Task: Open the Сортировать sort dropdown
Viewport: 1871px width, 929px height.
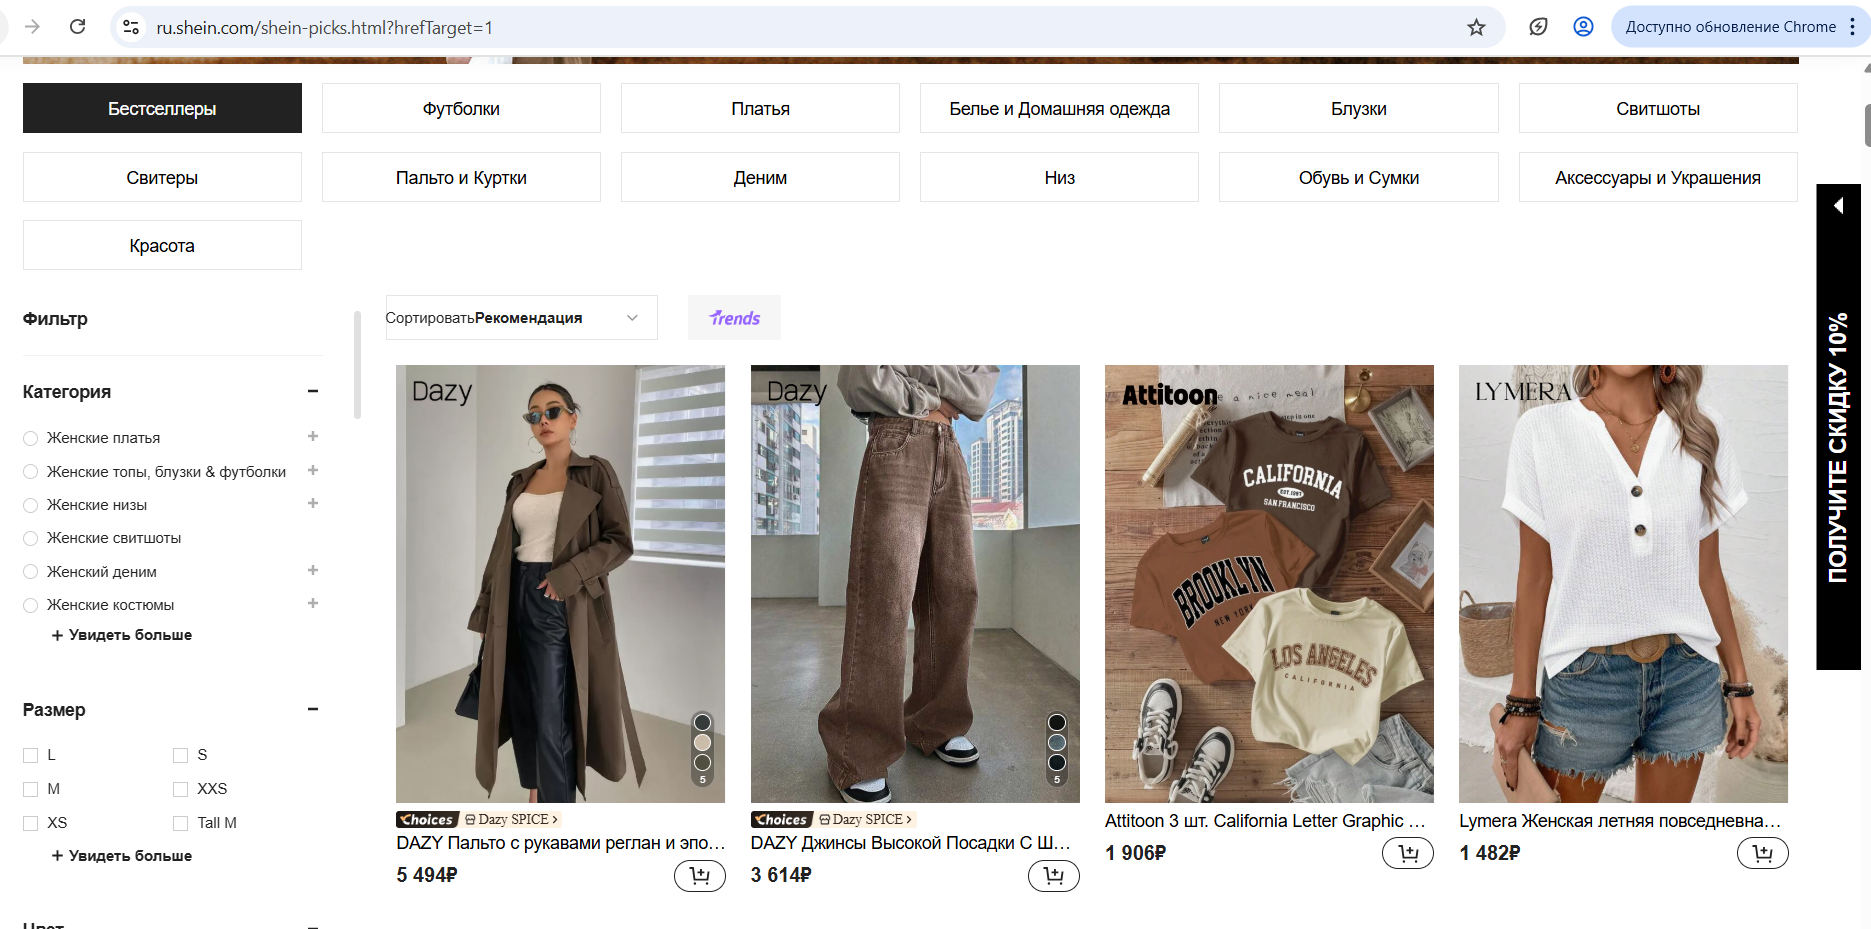Action: (x=521, y=318)
